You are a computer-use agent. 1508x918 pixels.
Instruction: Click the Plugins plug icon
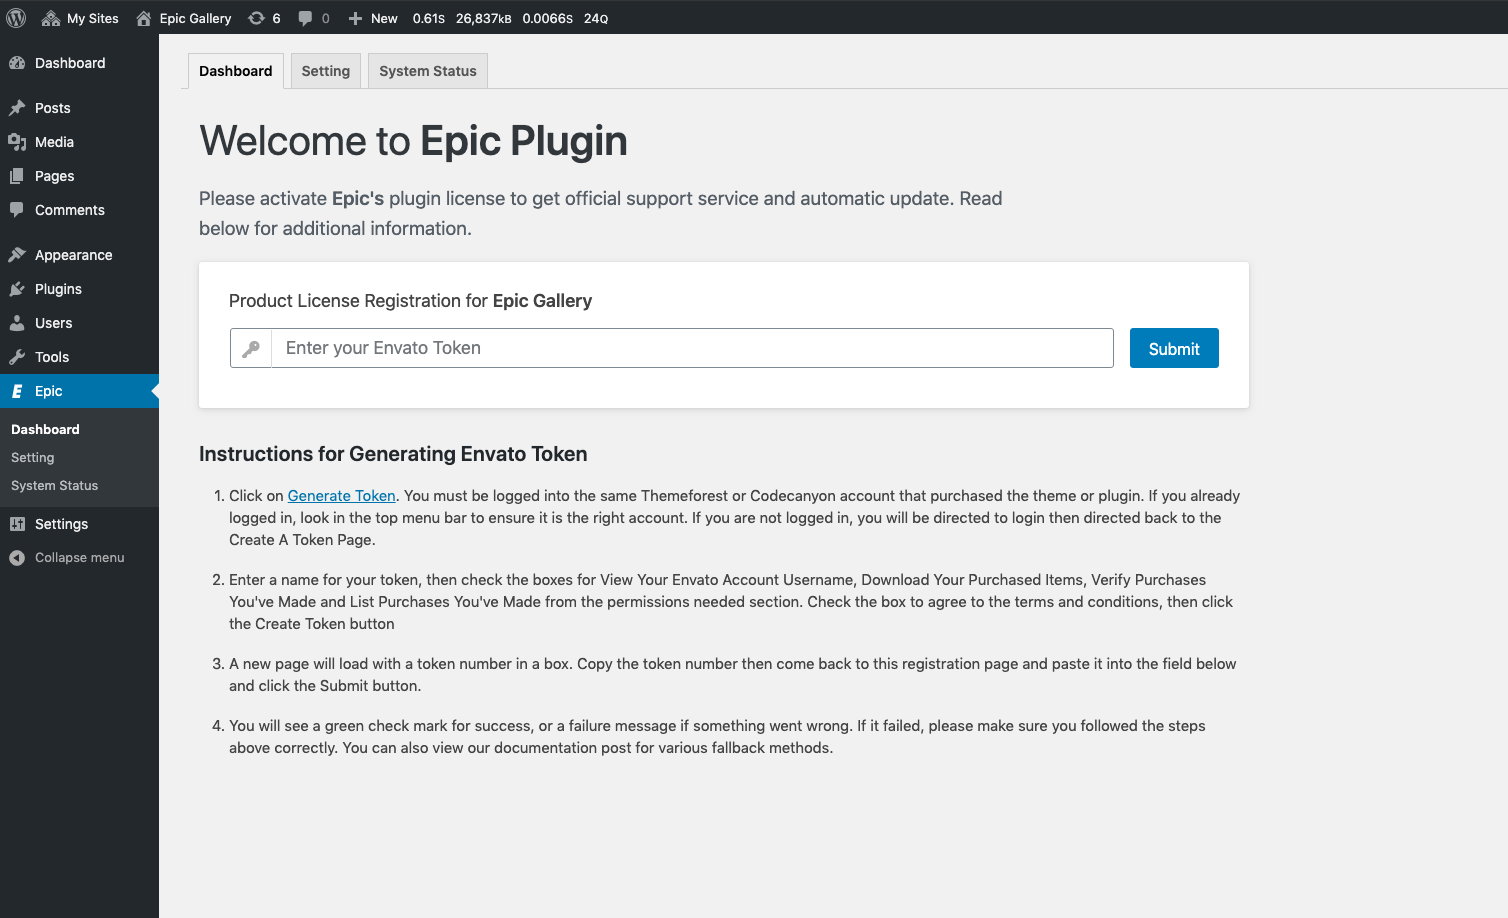pos(17,289)
